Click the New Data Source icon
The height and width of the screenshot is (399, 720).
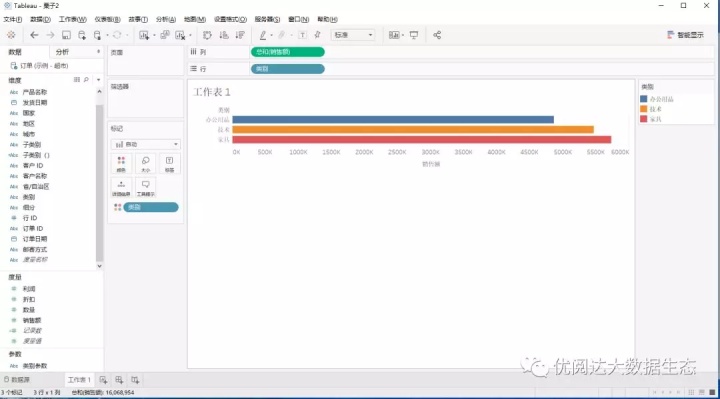pyautogui.click(x=82, y=35)
